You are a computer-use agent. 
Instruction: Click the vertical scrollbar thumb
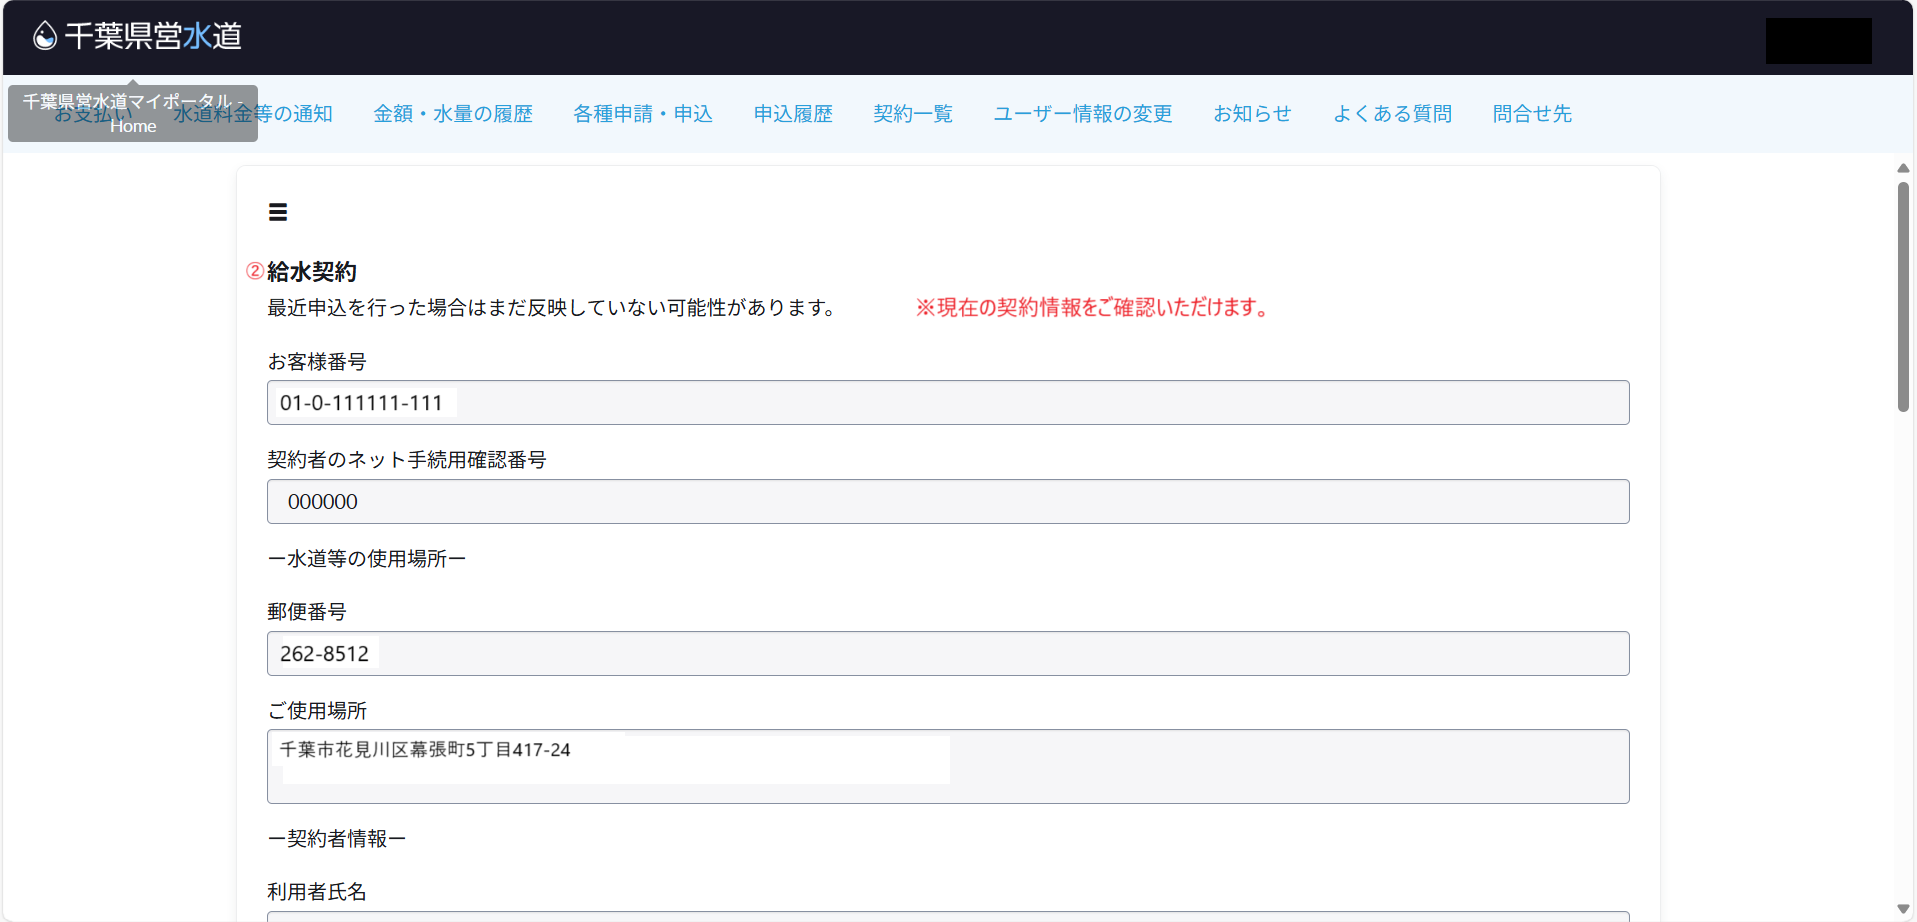1903,296
